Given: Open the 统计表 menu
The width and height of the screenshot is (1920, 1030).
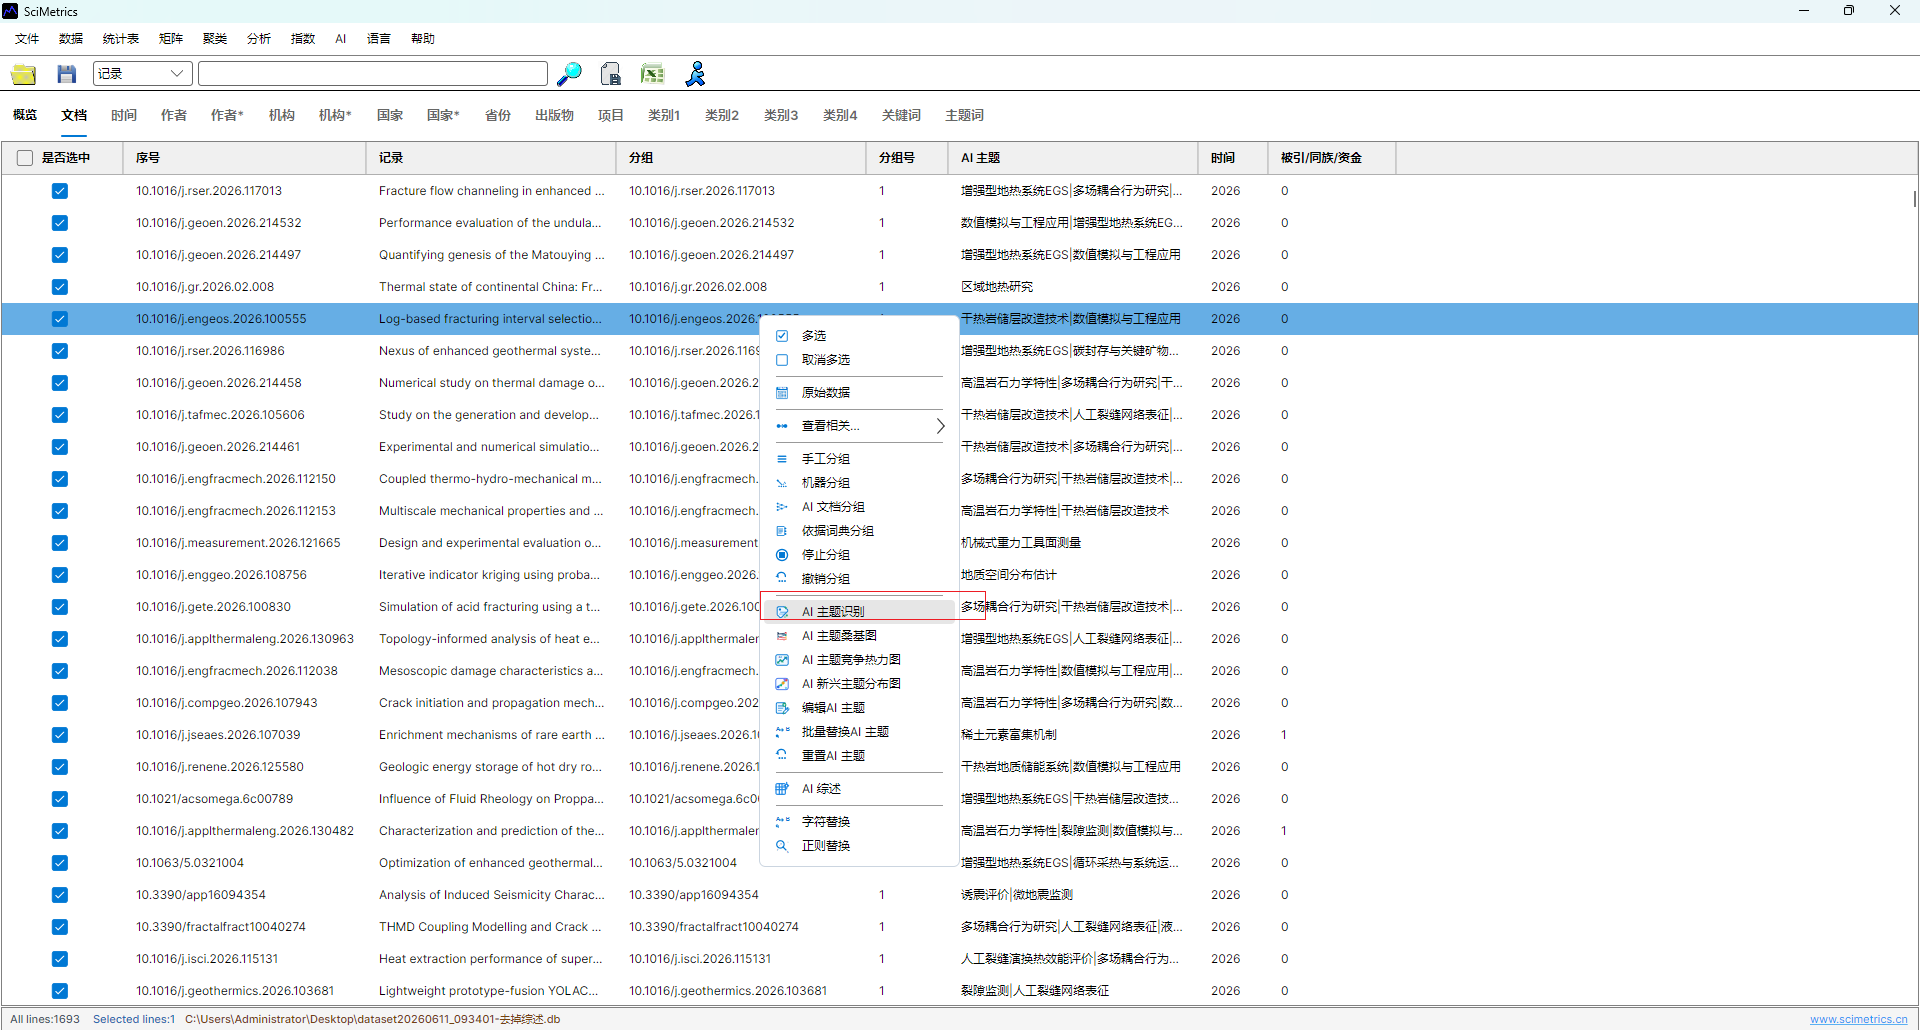Looking at the screenshot, I should [x=121, y=39].
